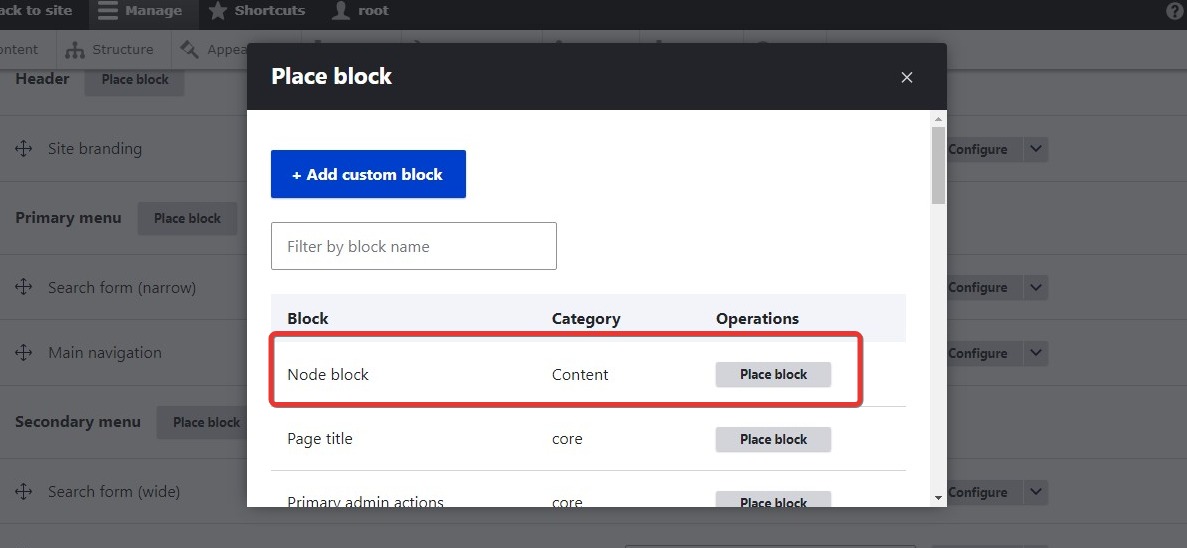Click the Structure hierarchy icon
This screenshot has width=1187, height=548.
(75, 50)
